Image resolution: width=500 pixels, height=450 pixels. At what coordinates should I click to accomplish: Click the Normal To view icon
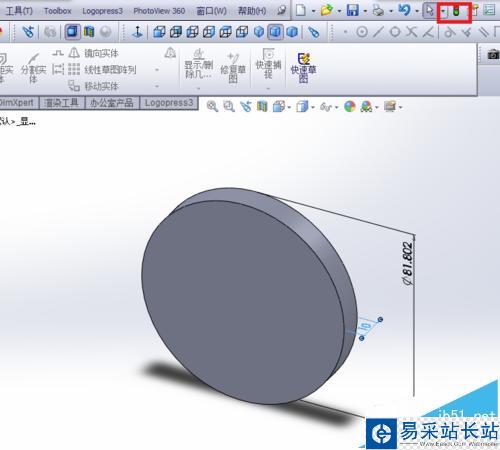(137, 32)
